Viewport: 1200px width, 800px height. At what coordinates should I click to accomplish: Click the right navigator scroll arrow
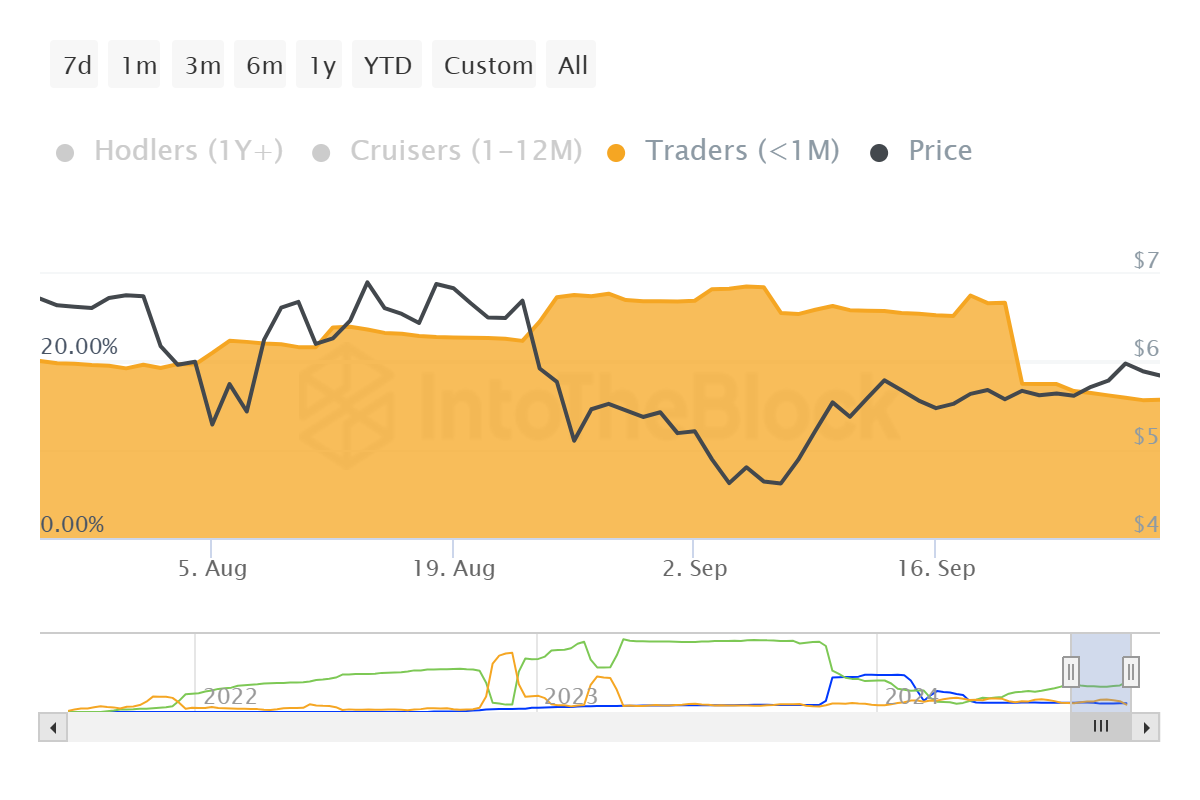pos(1148,727)
